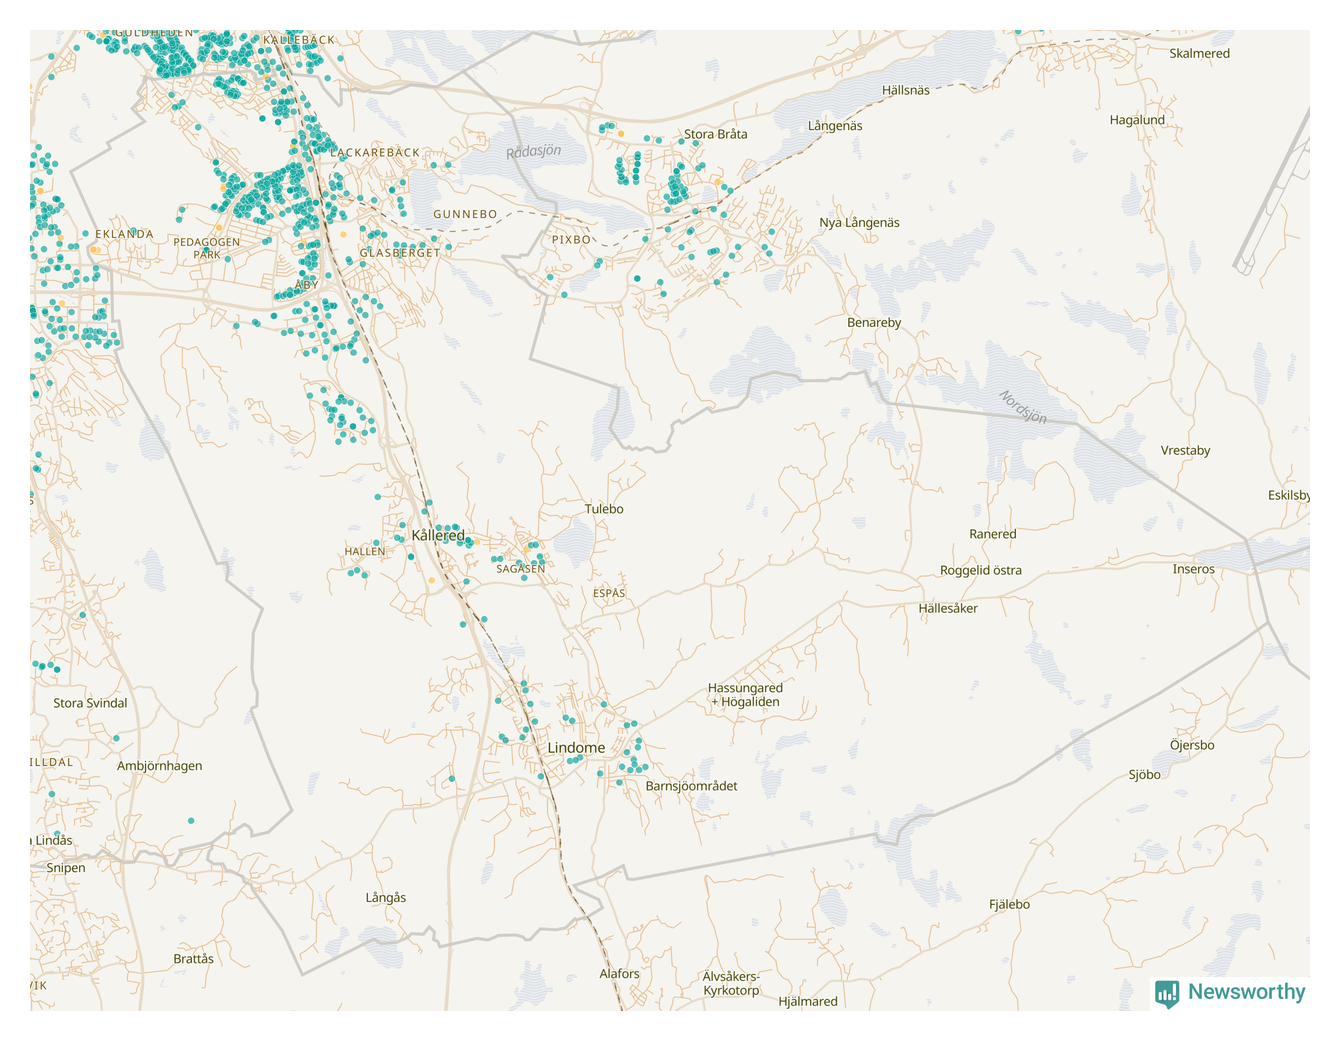Click the Rådasjön lake label
The width and height of the screenshot is (1340, 1041).
(533, 152)
